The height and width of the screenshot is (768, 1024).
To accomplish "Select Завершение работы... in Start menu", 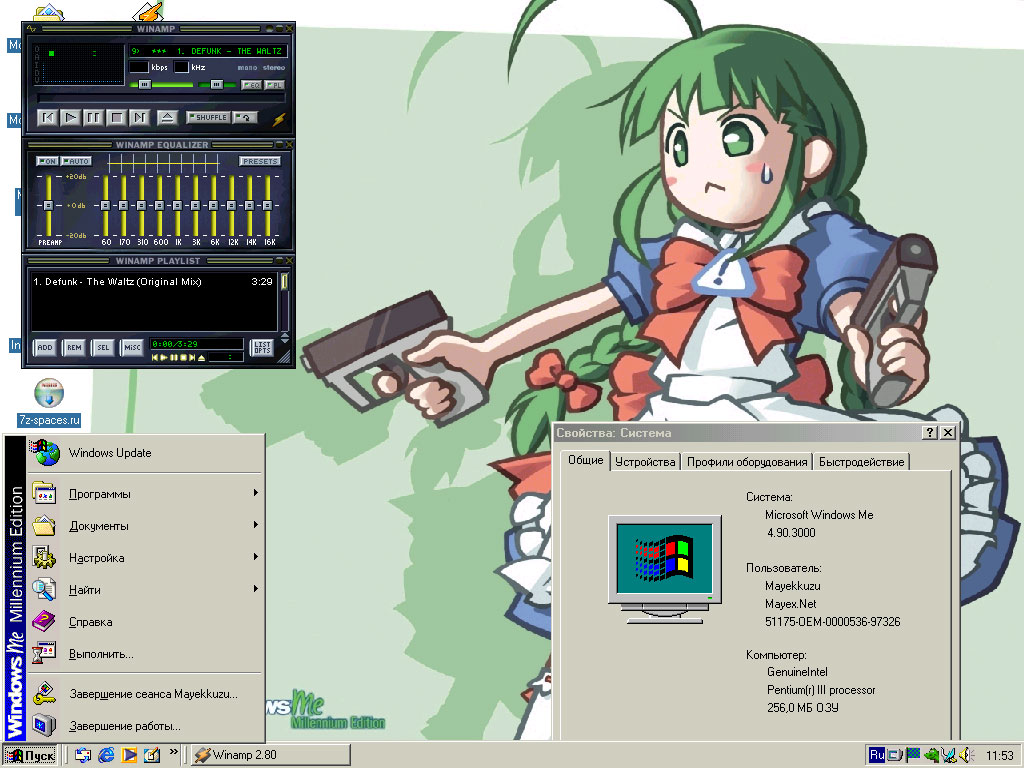I will [x=145, y=726].
